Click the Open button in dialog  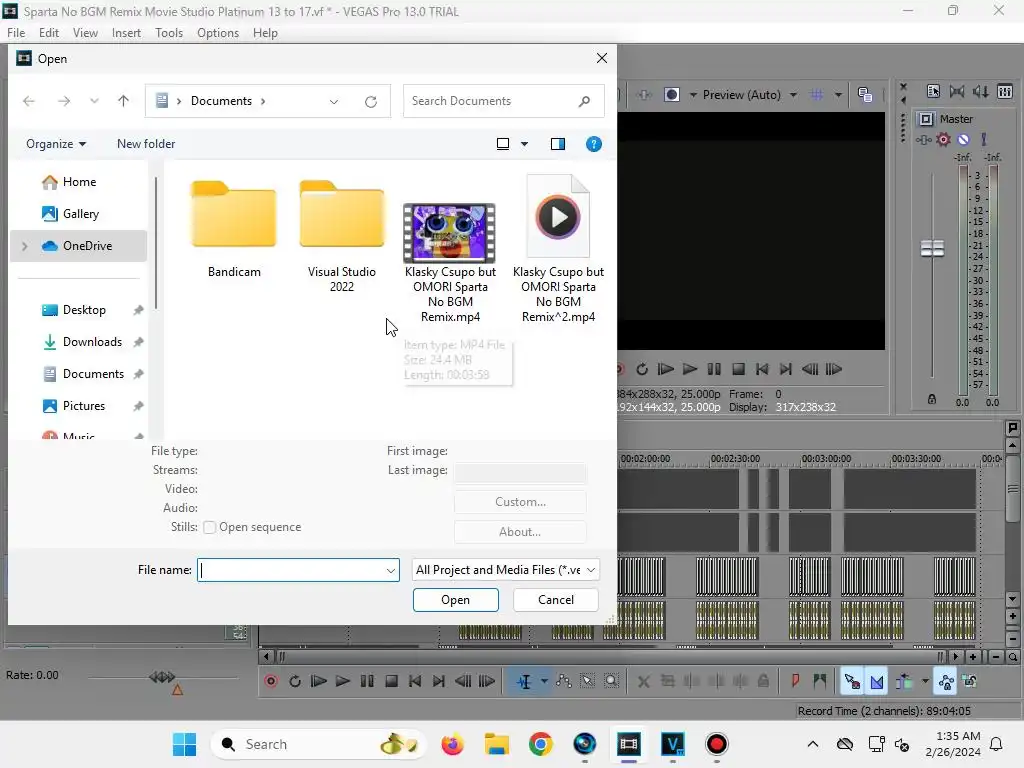[455, 600]
